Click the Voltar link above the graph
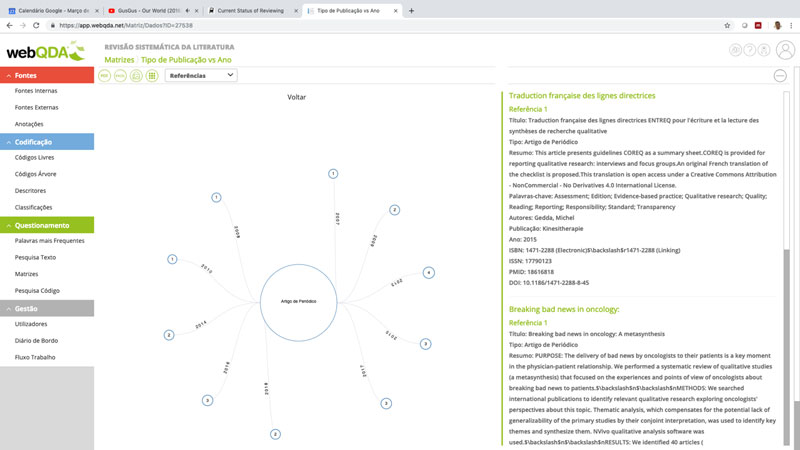Screen dimensions: 800x450 [x=296, y=97]
